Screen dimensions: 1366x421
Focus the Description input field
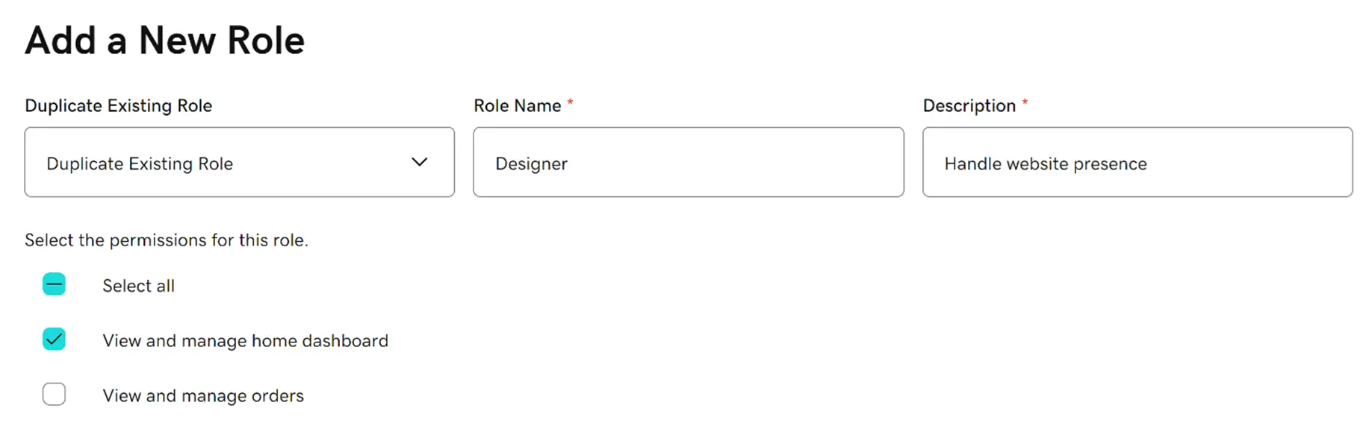(x=1137, y=162)
